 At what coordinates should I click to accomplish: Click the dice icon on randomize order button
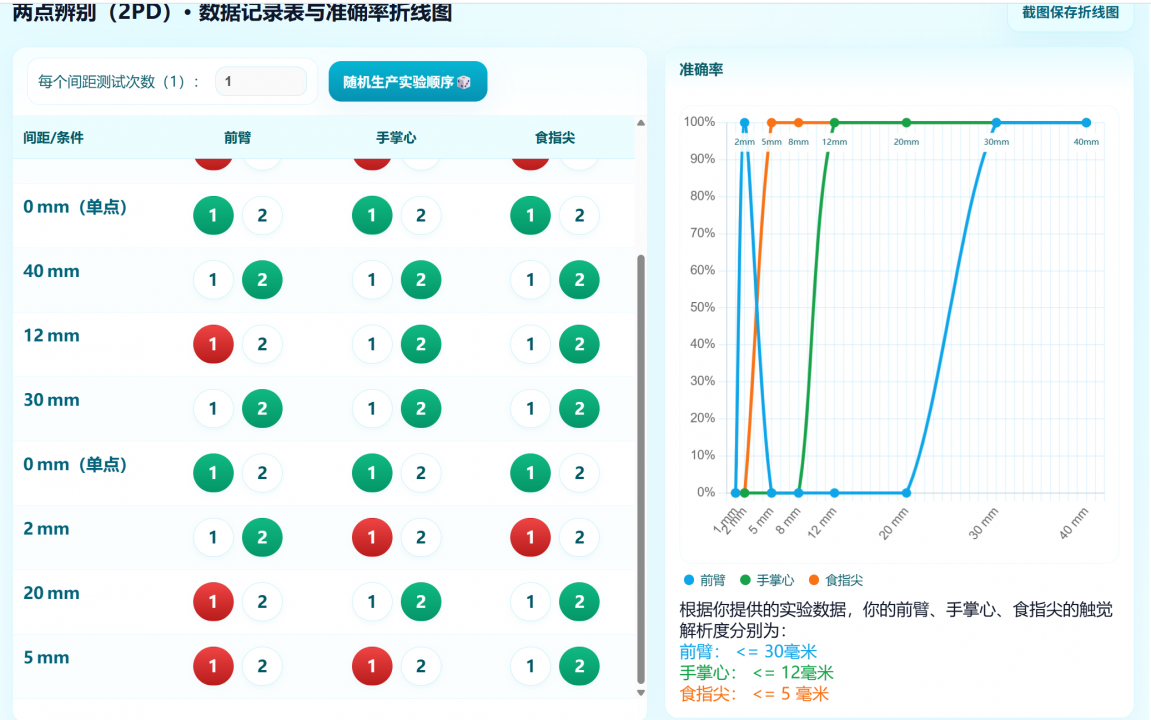[464, 82]
